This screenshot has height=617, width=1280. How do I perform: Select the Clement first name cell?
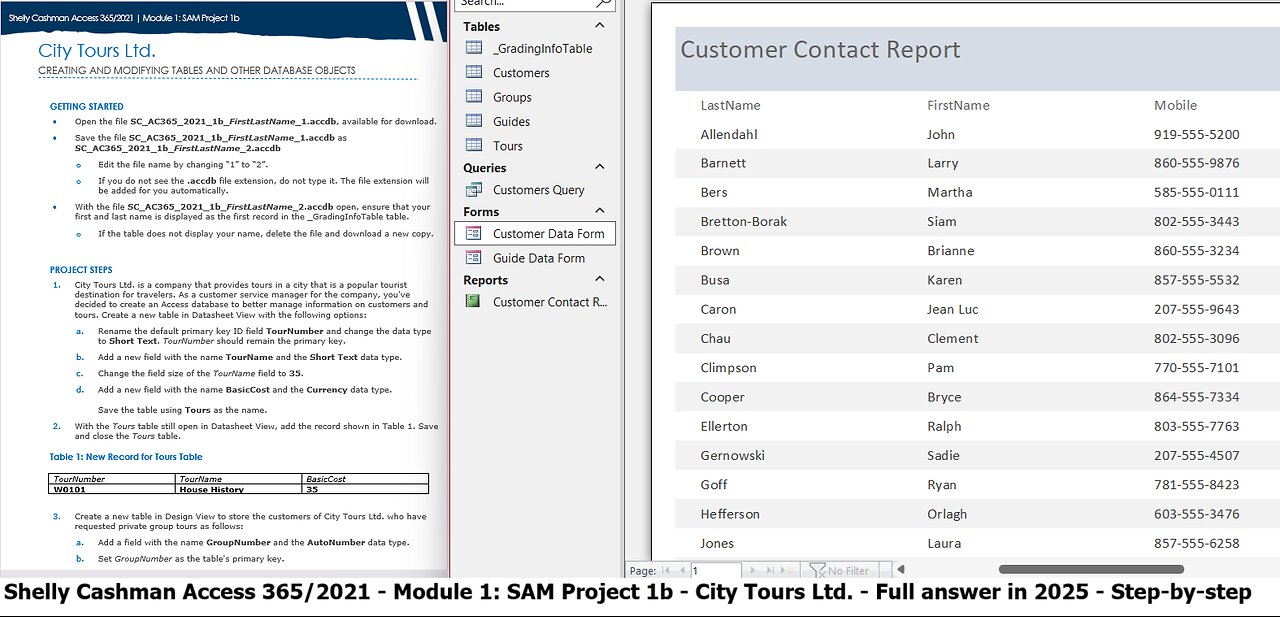coord(952,338)
